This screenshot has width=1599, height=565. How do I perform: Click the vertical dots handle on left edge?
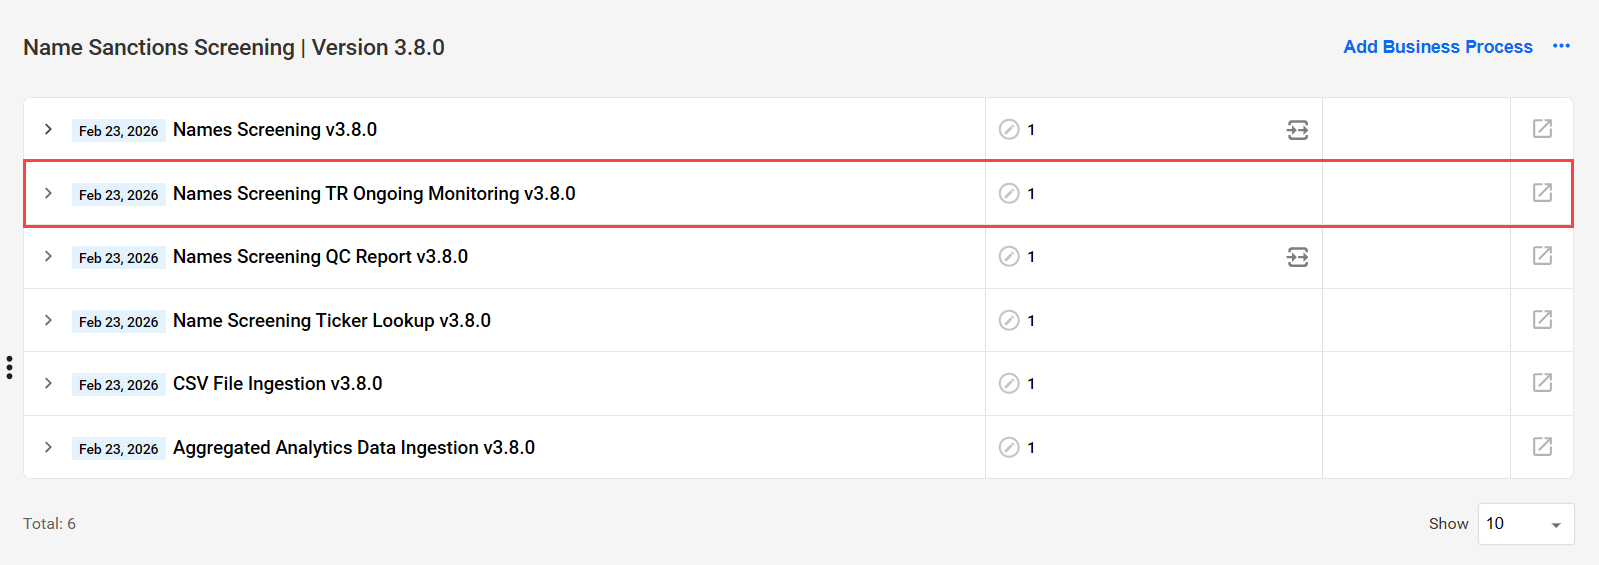(x=9, y=367)
